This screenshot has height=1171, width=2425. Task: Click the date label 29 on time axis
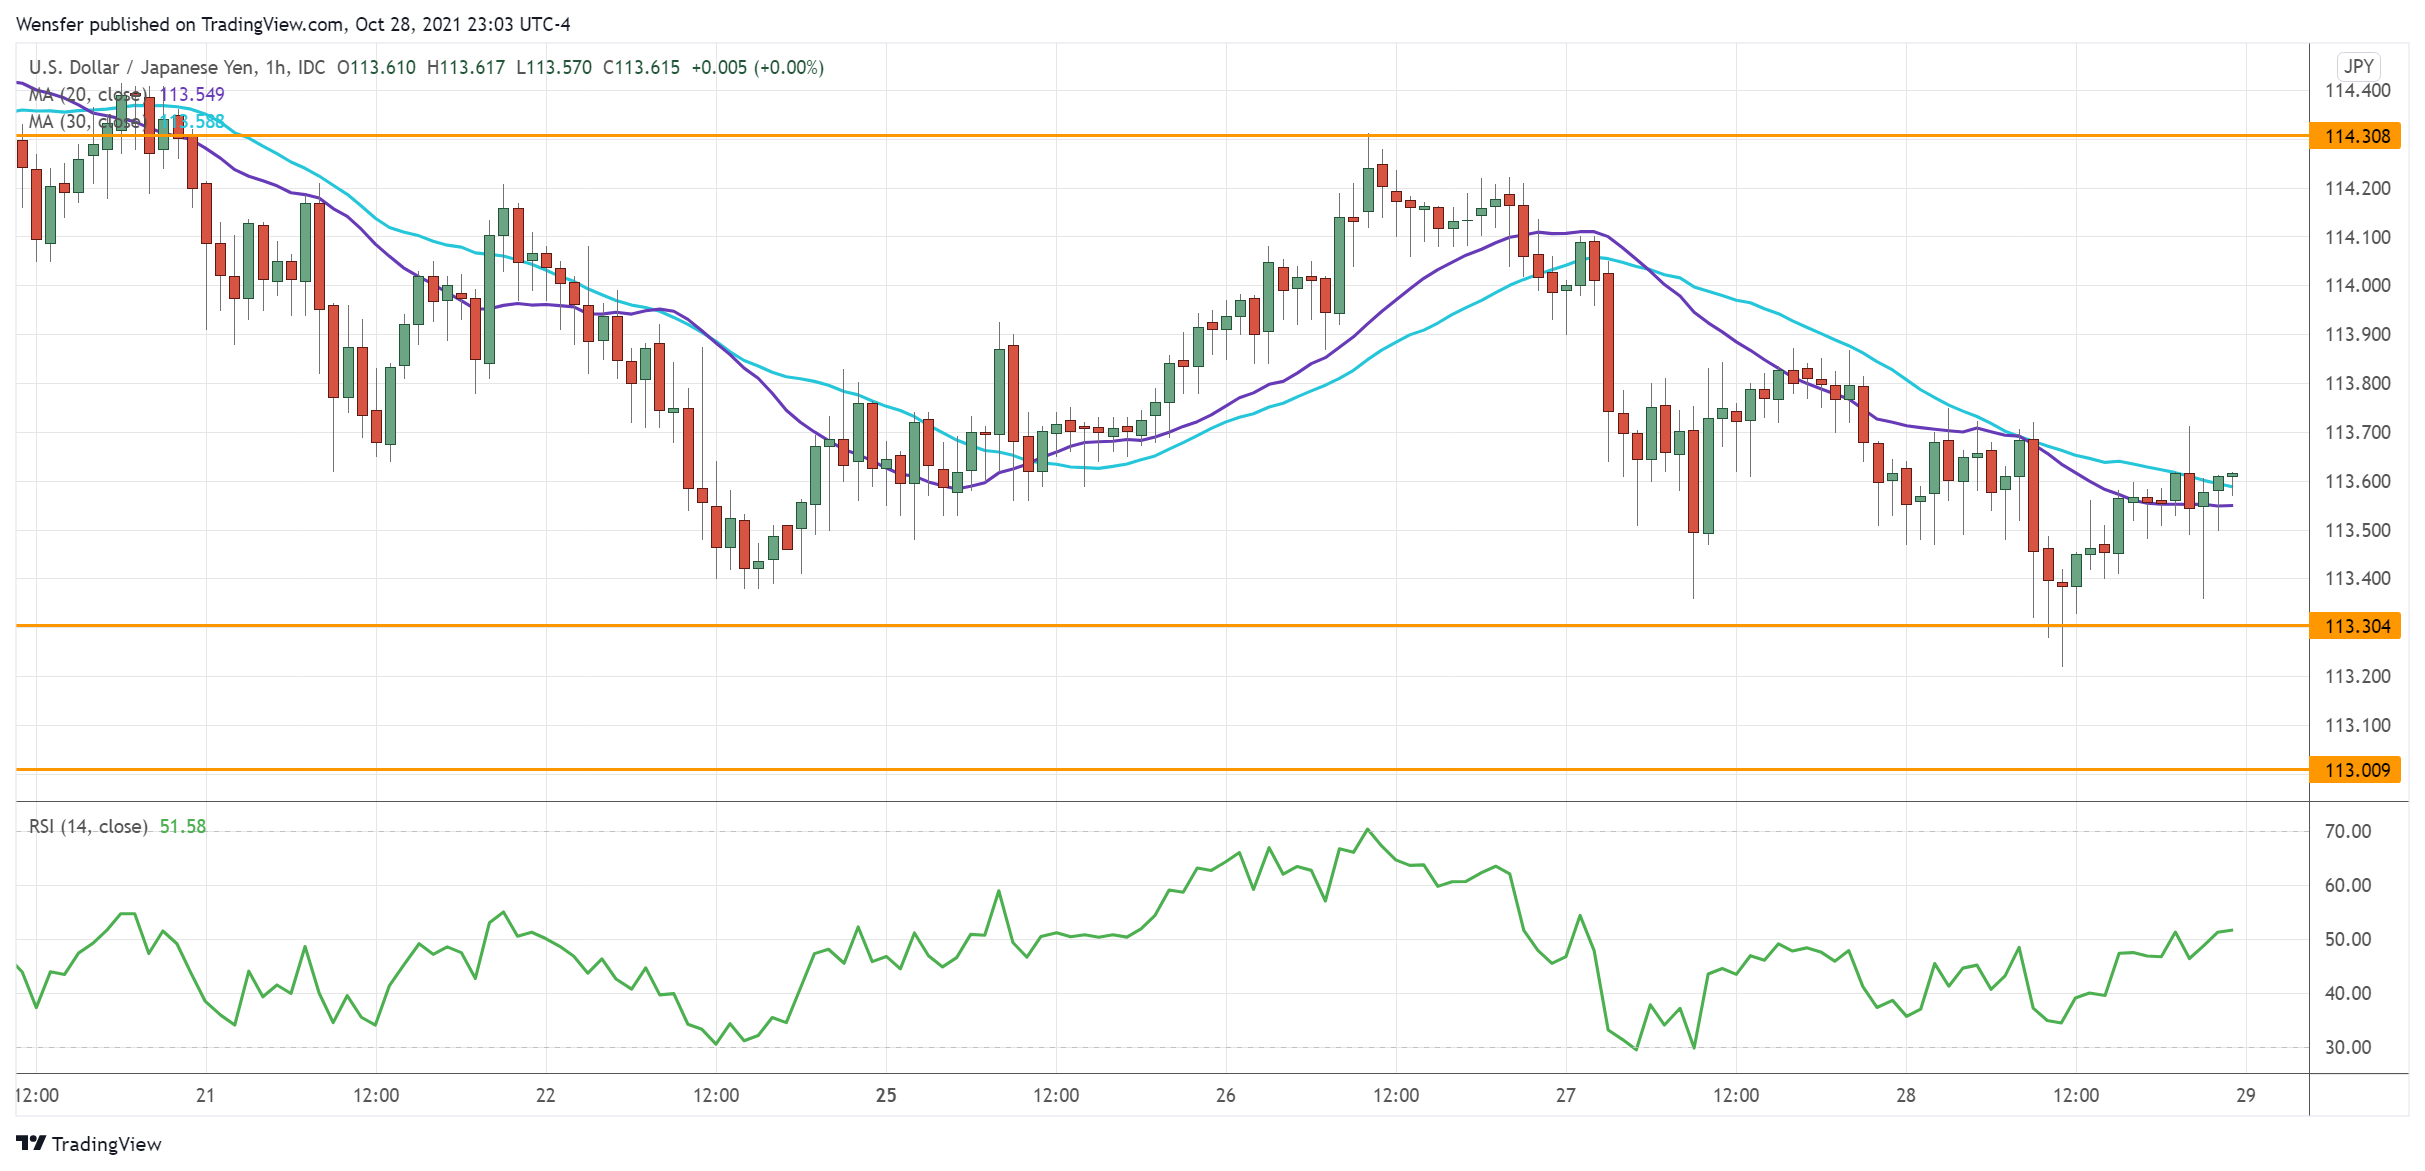[2246, 1095]
